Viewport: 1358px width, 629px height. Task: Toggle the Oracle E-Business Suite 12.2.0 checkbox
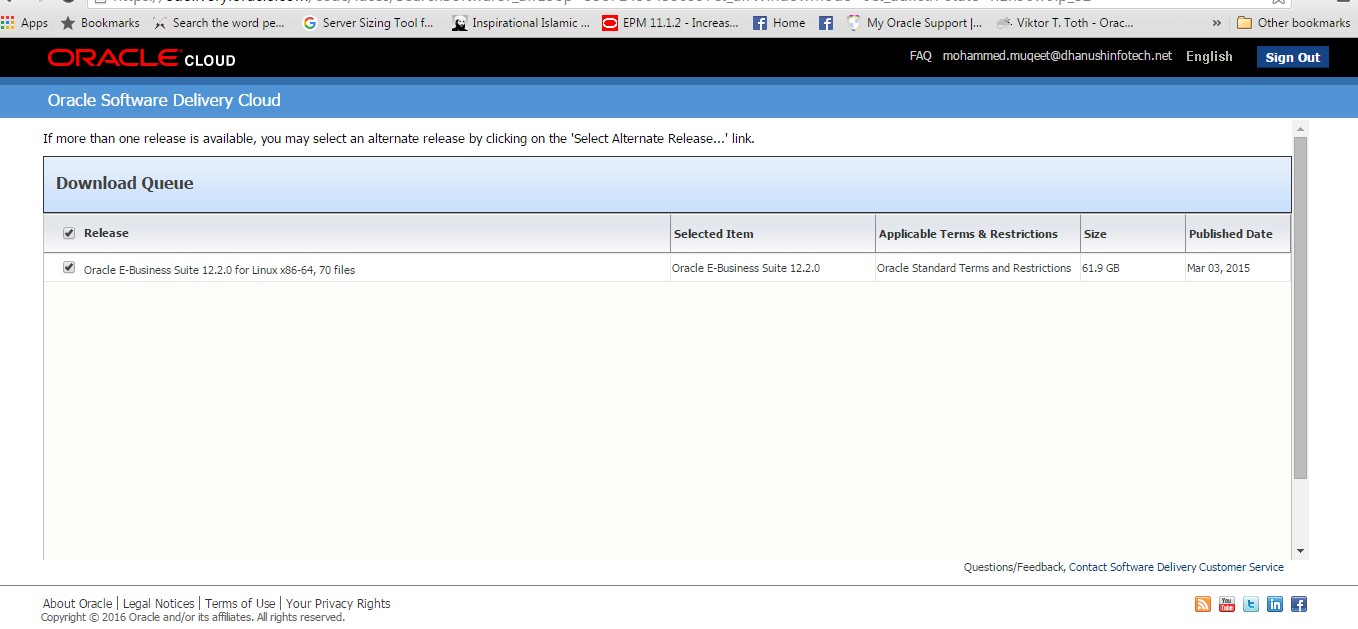[x=68, y=267]
